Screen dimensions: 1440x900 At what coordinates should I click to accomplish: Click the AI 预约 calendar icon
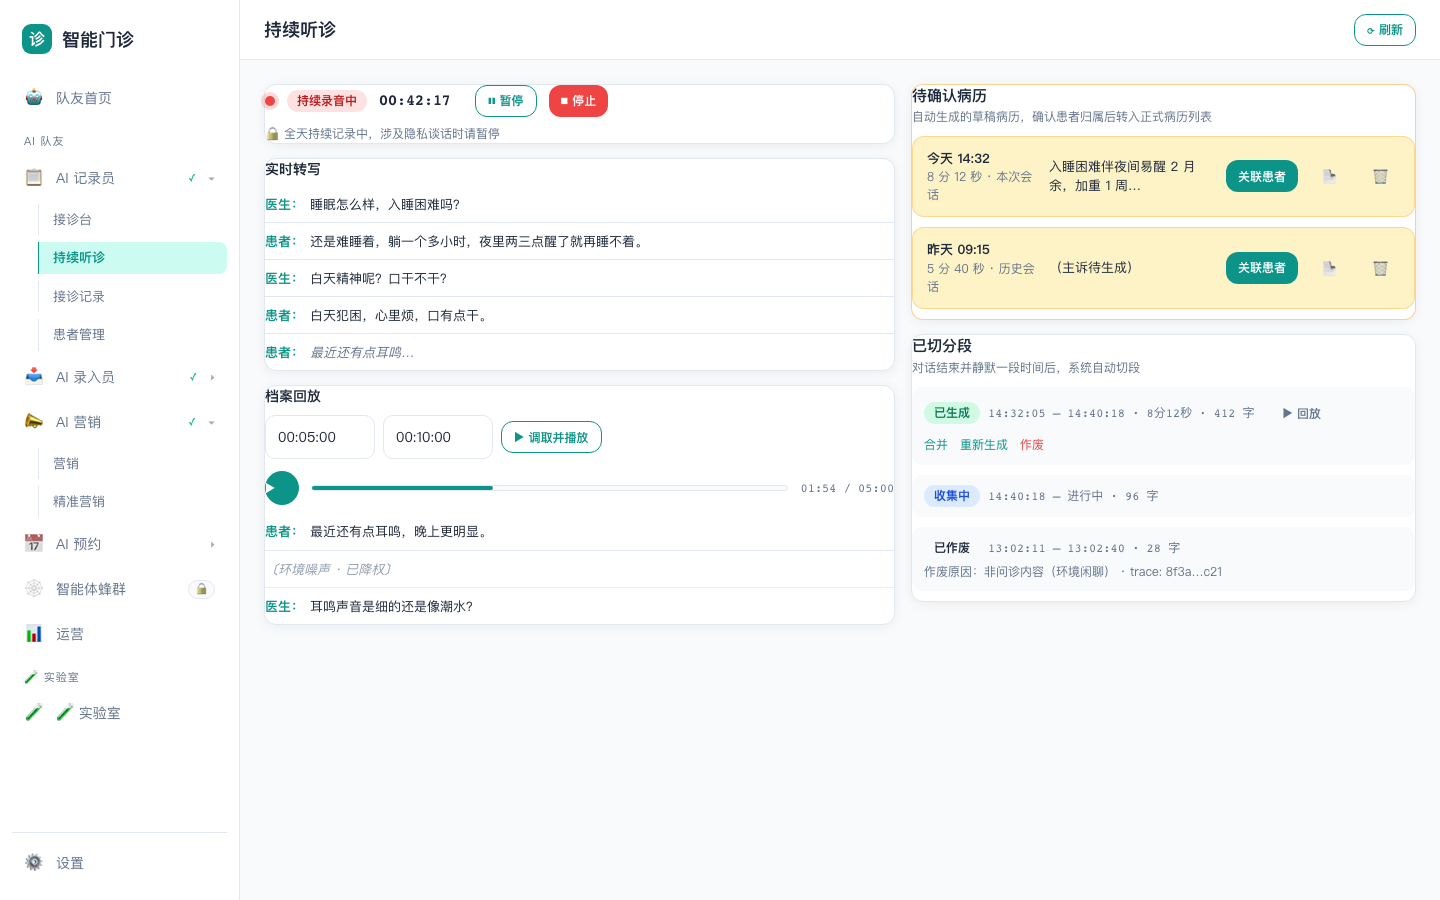(x=34, y=544)
